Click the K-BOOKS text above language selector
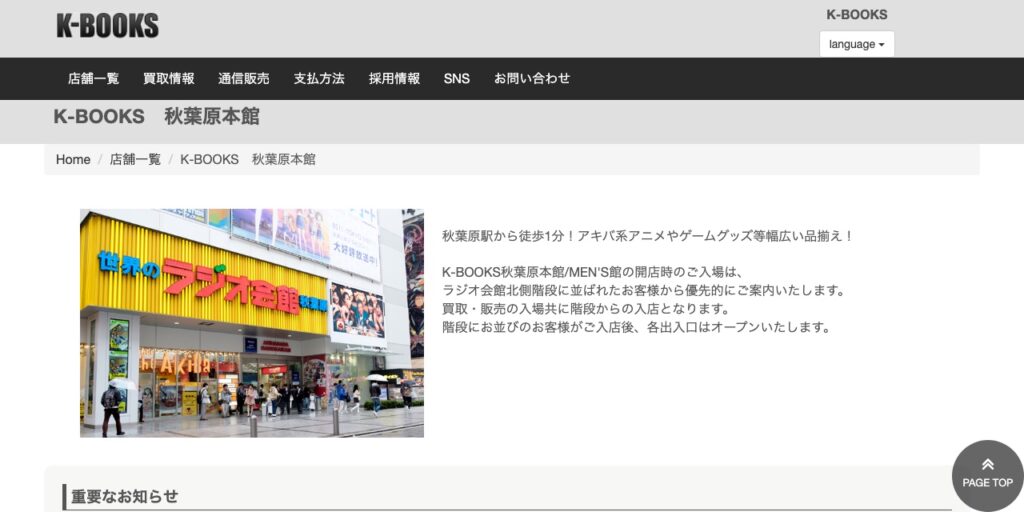 [857, 14]
